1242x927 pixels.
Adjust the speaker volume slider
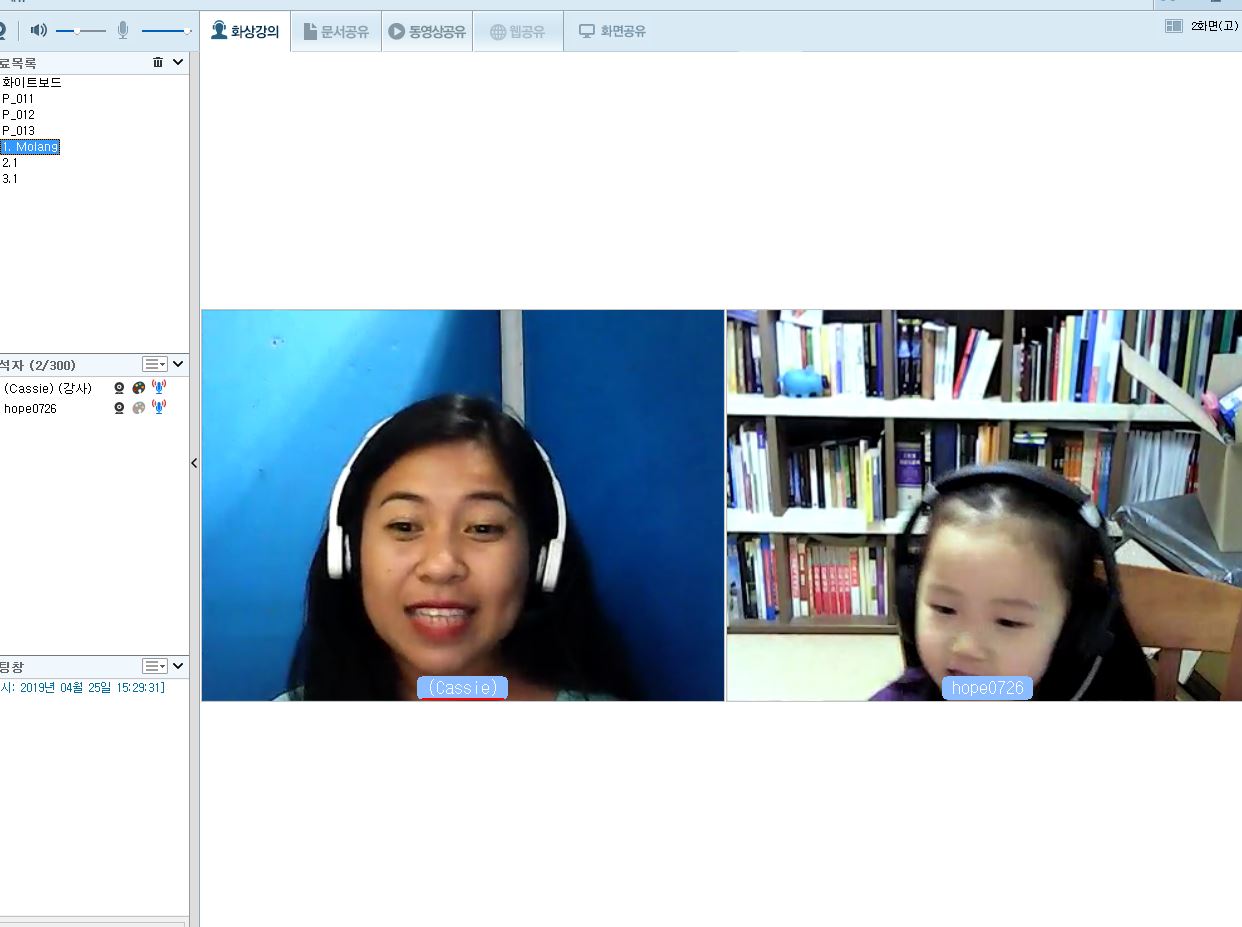[78, 31]
